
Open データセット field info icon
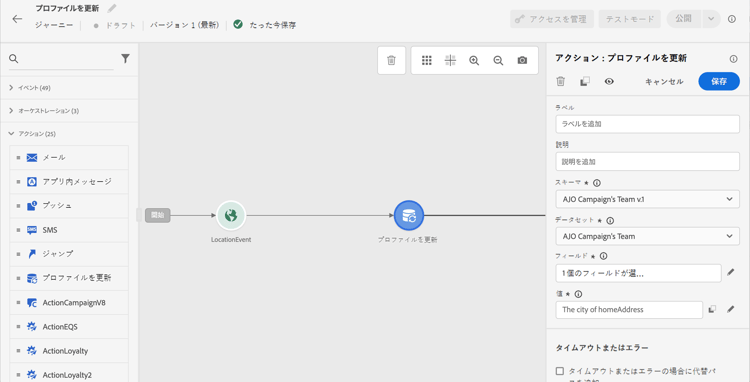click(x=610, y=220)
